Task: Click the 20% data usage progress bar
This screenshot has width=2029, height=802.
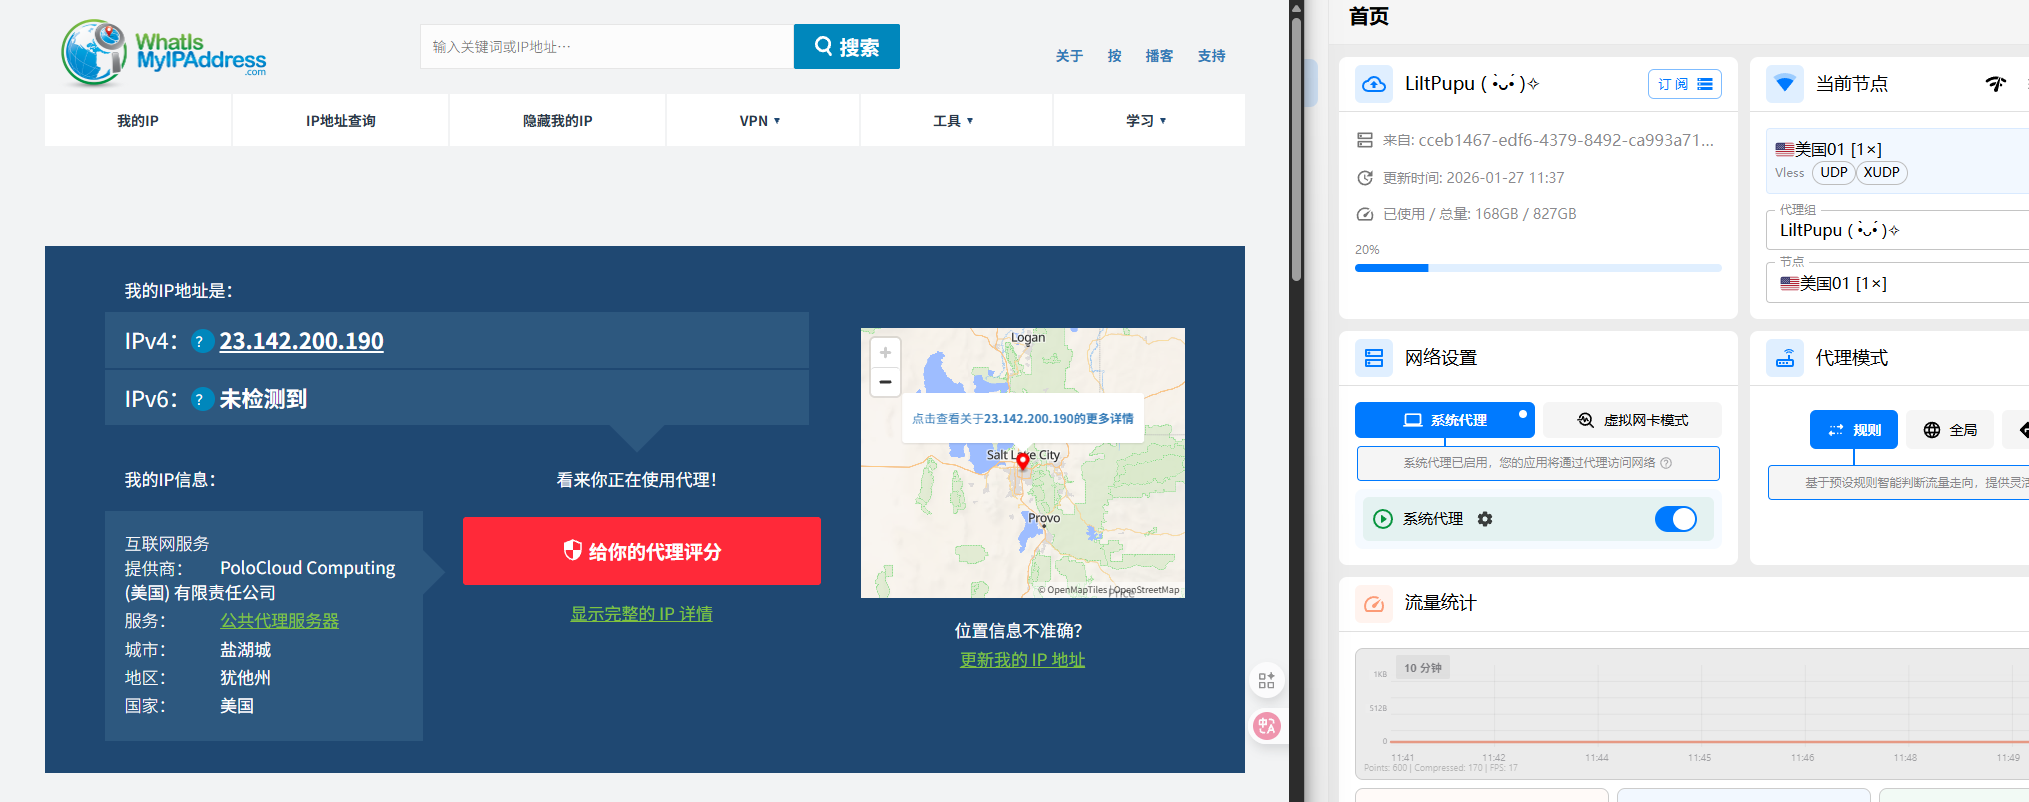Action: point(1537,268)
